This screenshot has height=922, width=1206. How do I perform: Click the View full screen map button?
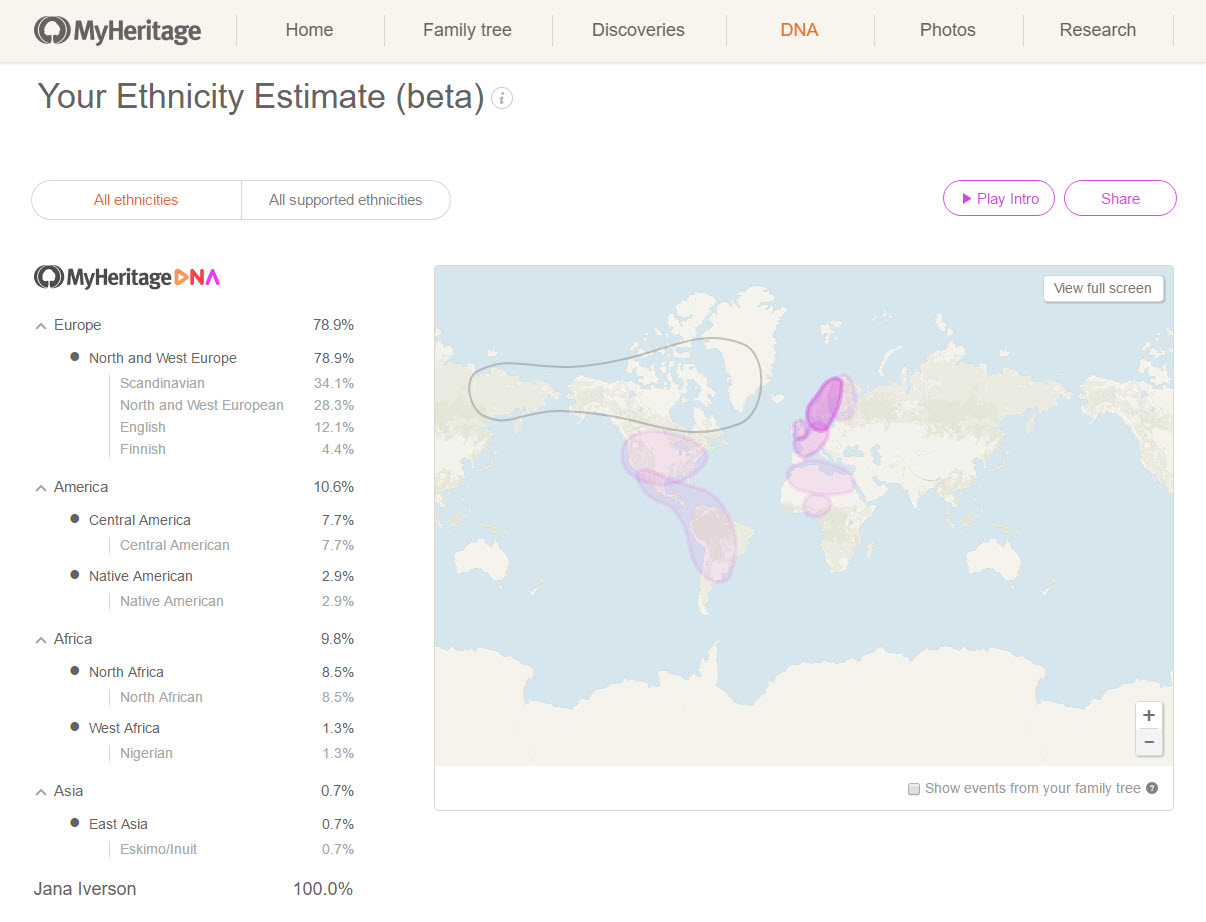pyautogui.click(x=1103, y=288)
